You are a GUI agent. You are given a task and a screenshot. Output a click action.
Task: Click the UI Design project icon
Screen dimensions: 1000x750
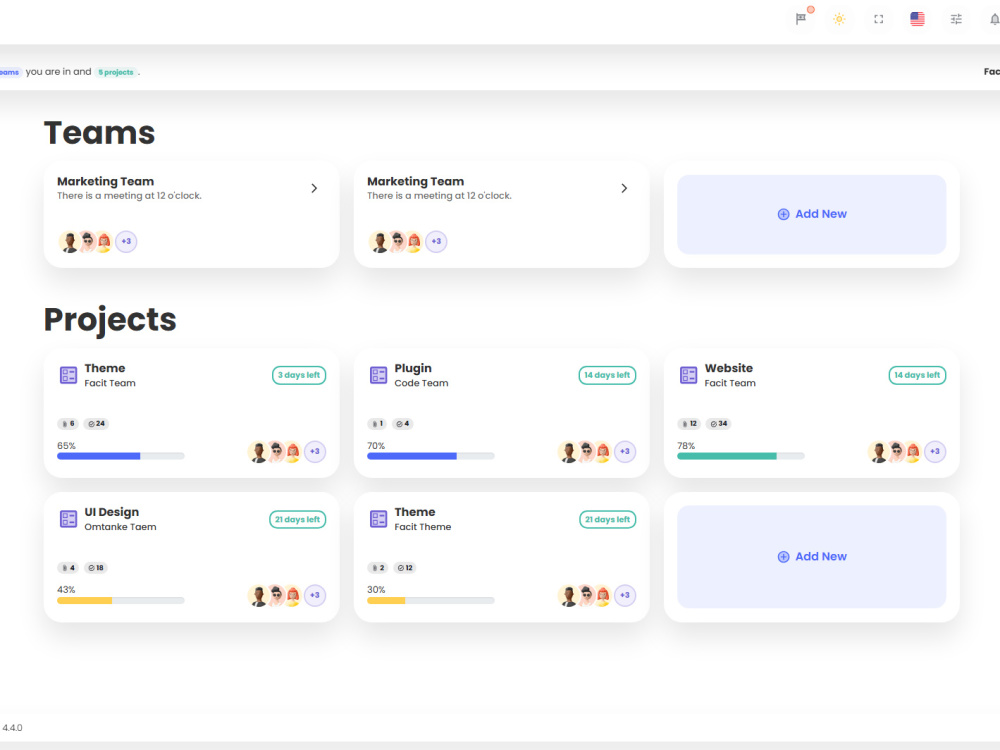[x=68, y=519]
